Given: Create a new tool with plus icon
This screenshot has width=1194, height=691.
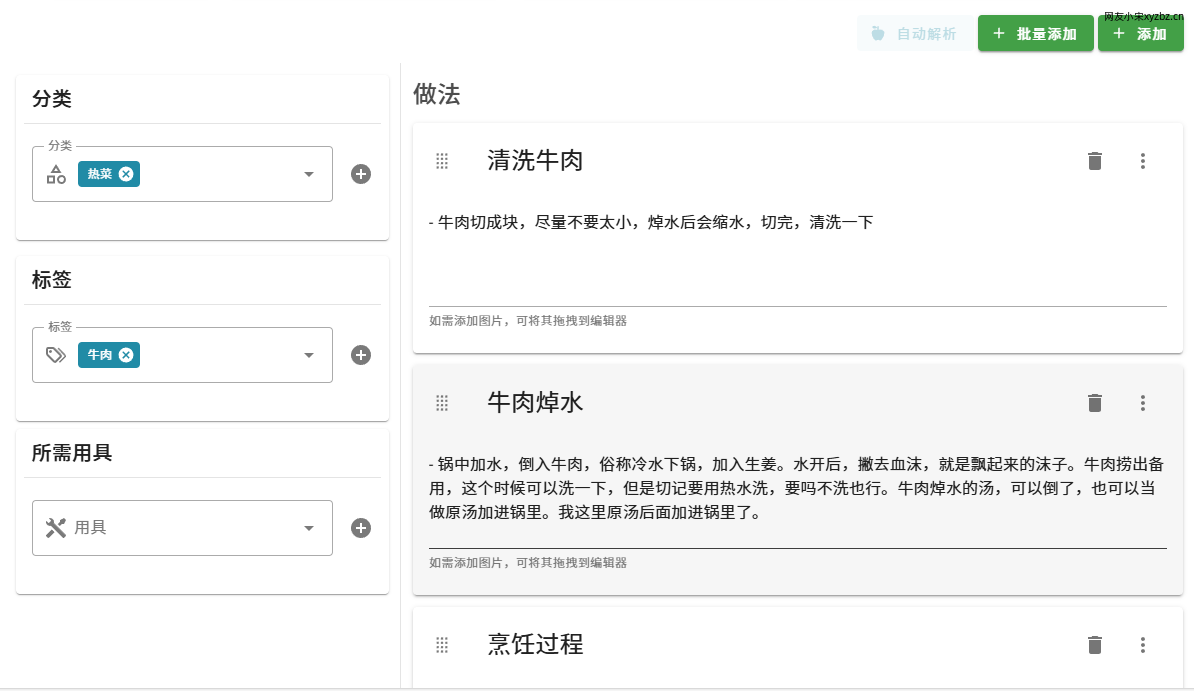Looking at the screenshot, I should point(361,528).
